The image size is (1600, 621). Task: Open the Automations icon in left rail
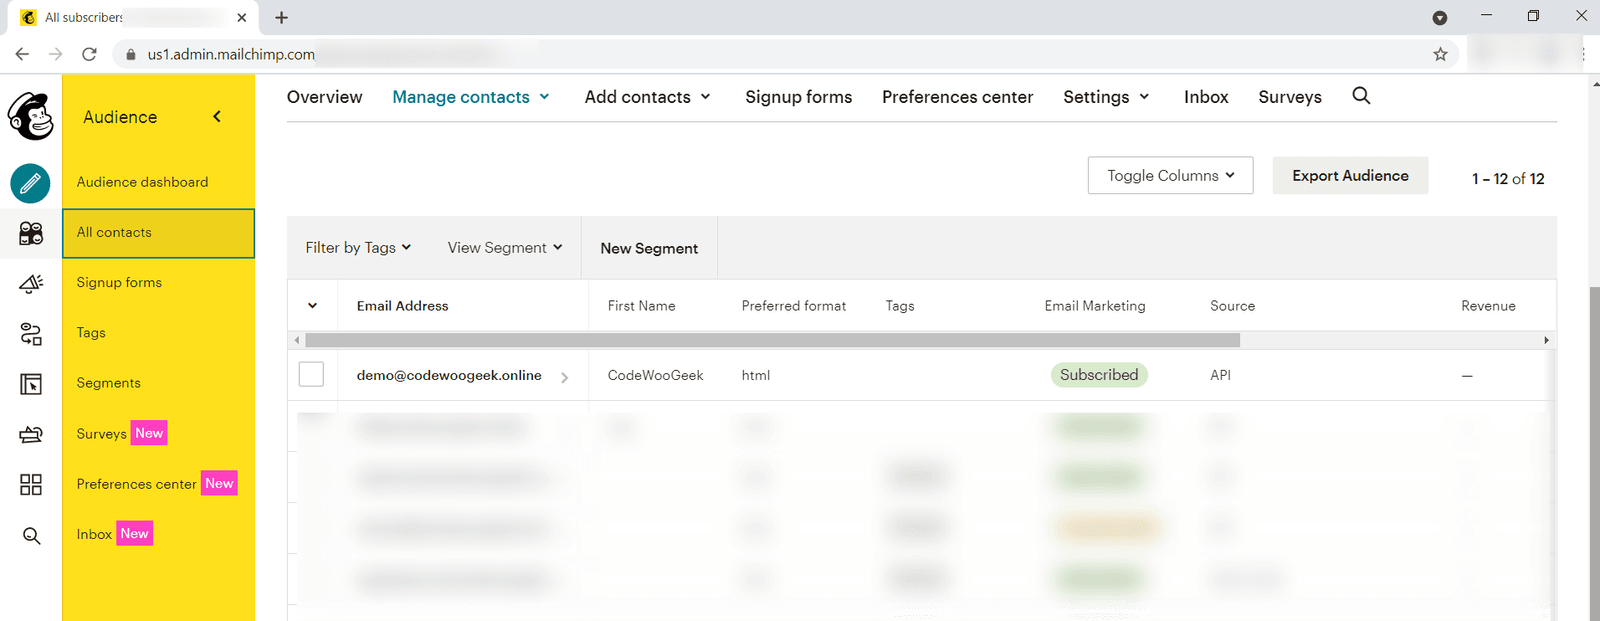point(31,334)
